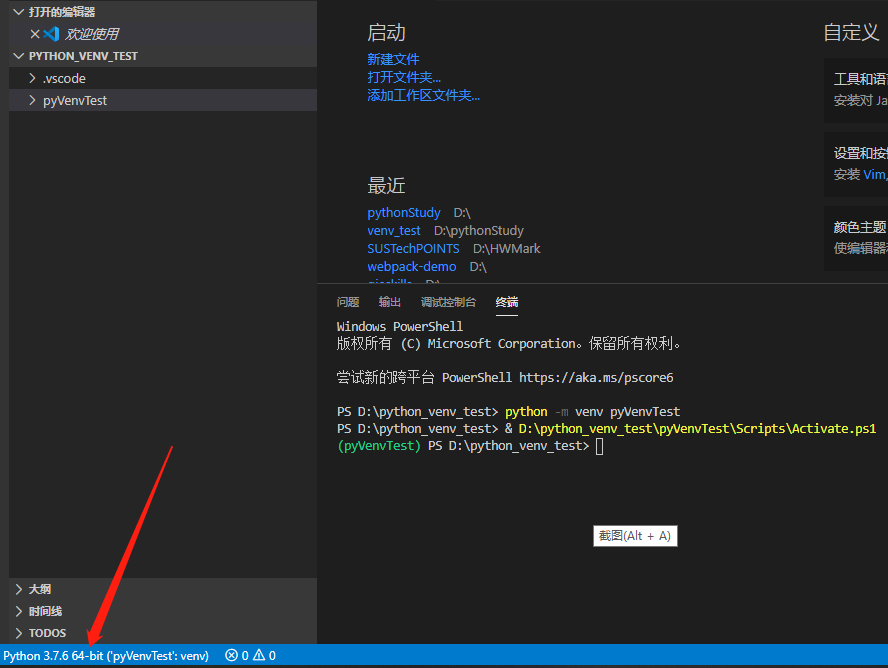Open recent folder SUSTechPOINTS
This screenshot has width=888, height=668.
413,249
